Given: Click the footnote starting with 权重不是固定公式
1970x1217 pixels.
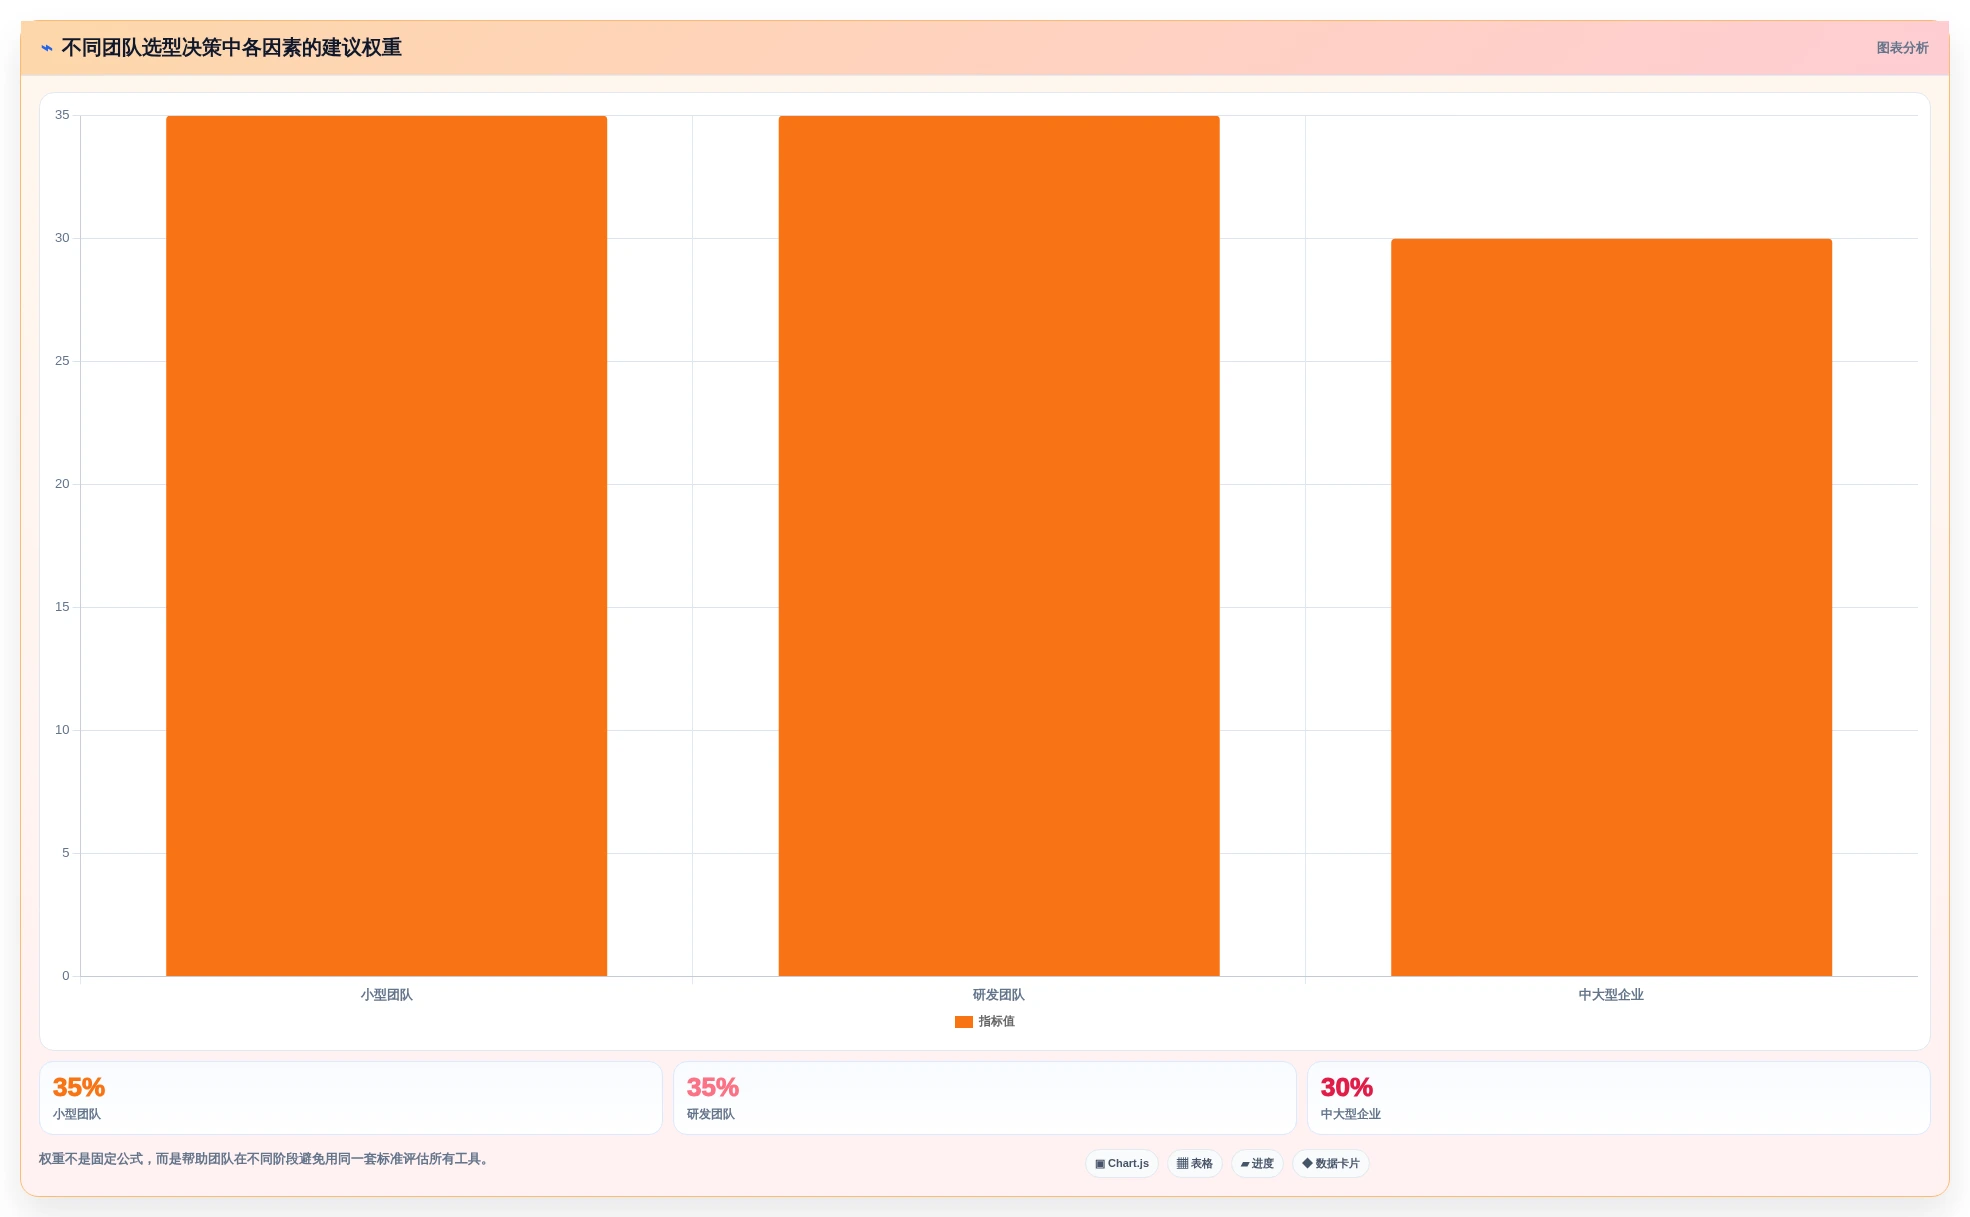Looking at the screenshot, I should [x=266, y=1159].
